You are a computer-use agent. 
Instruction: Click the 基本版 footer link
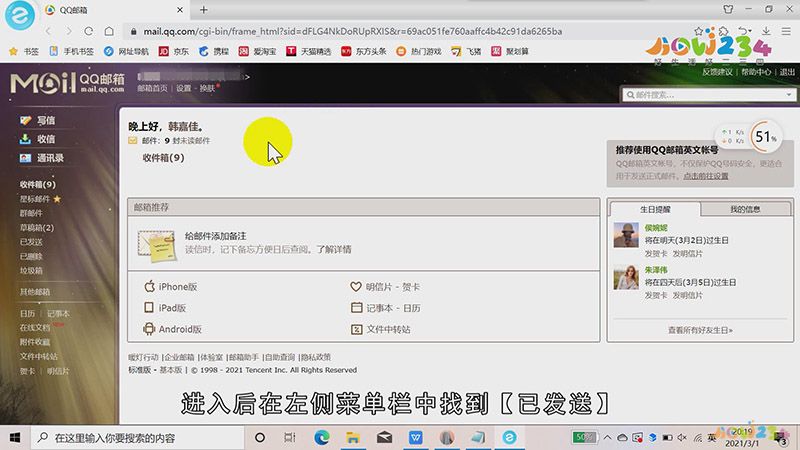(x=171, y=370)
